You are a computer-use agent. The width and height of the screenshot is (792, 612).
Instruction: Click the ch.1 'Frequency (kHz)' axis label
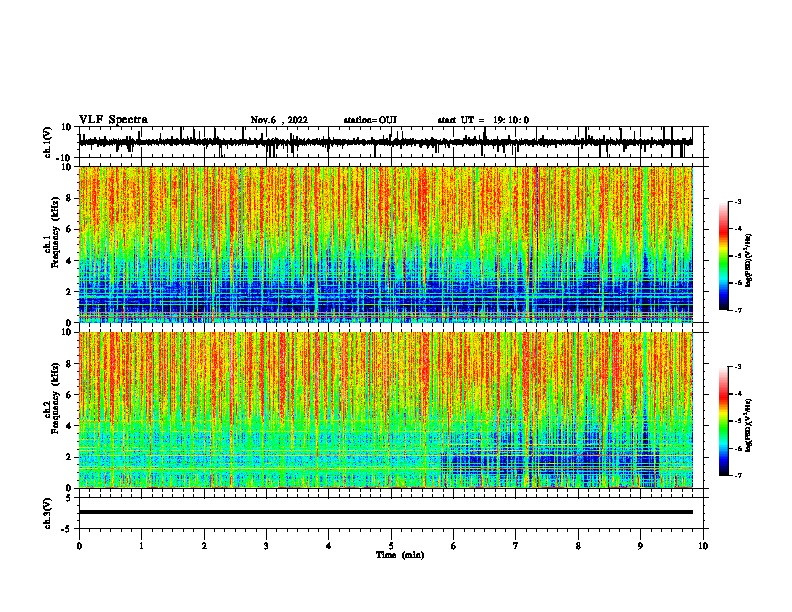point(54,233)
